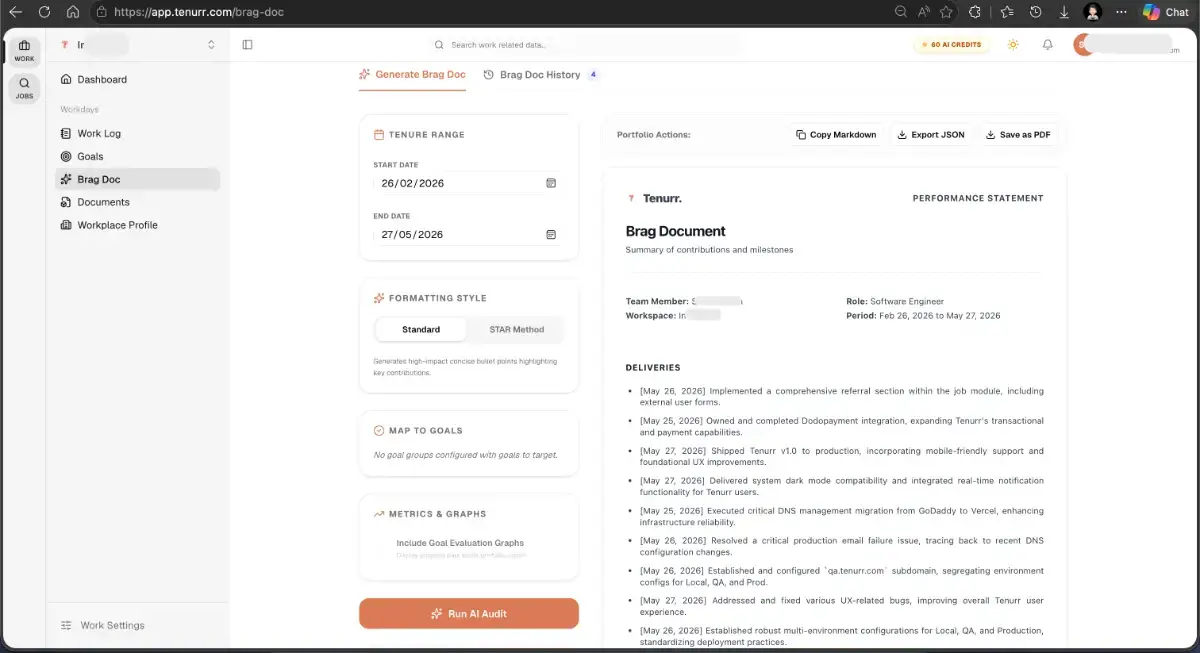Viewport: 1200px width, 653px height.
Task: Click the Start Date field 26/02/2026
Action: click(x=468, y=183)
